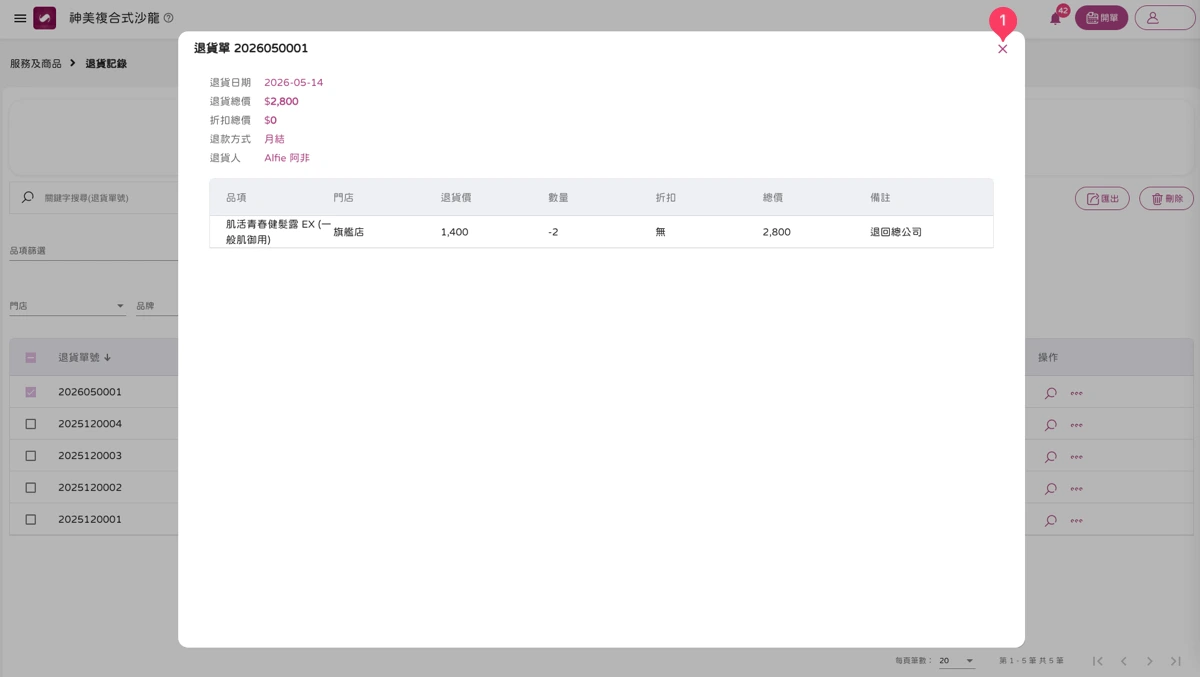The image size is (1200, 677).
Task: Open more options for order 2025120002
Action: click(1076, 489)
